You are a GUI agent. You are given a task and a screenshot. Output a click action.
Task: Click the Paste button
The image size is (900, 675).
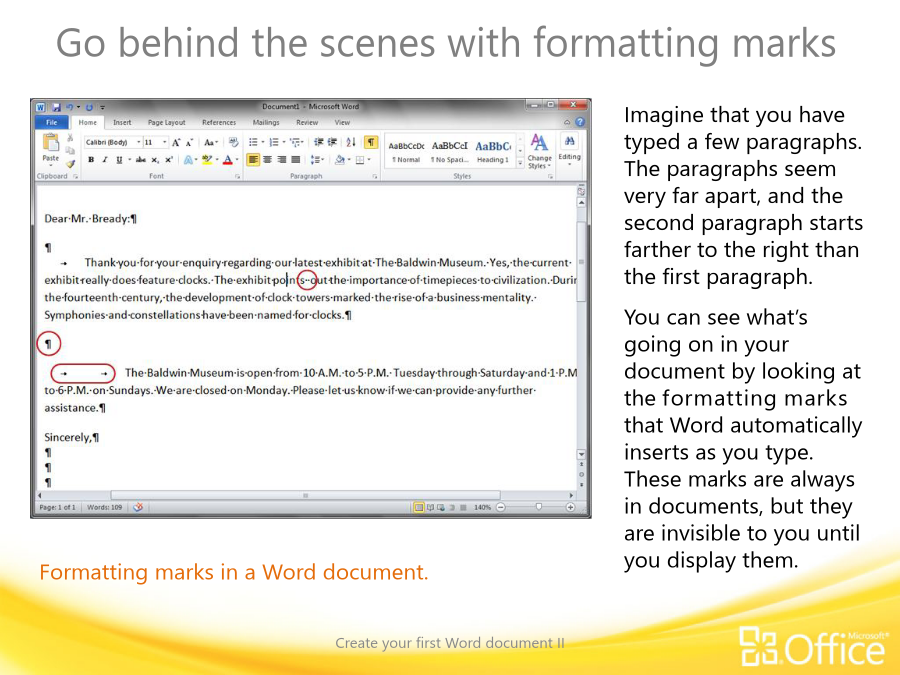(x=51, y=148)
